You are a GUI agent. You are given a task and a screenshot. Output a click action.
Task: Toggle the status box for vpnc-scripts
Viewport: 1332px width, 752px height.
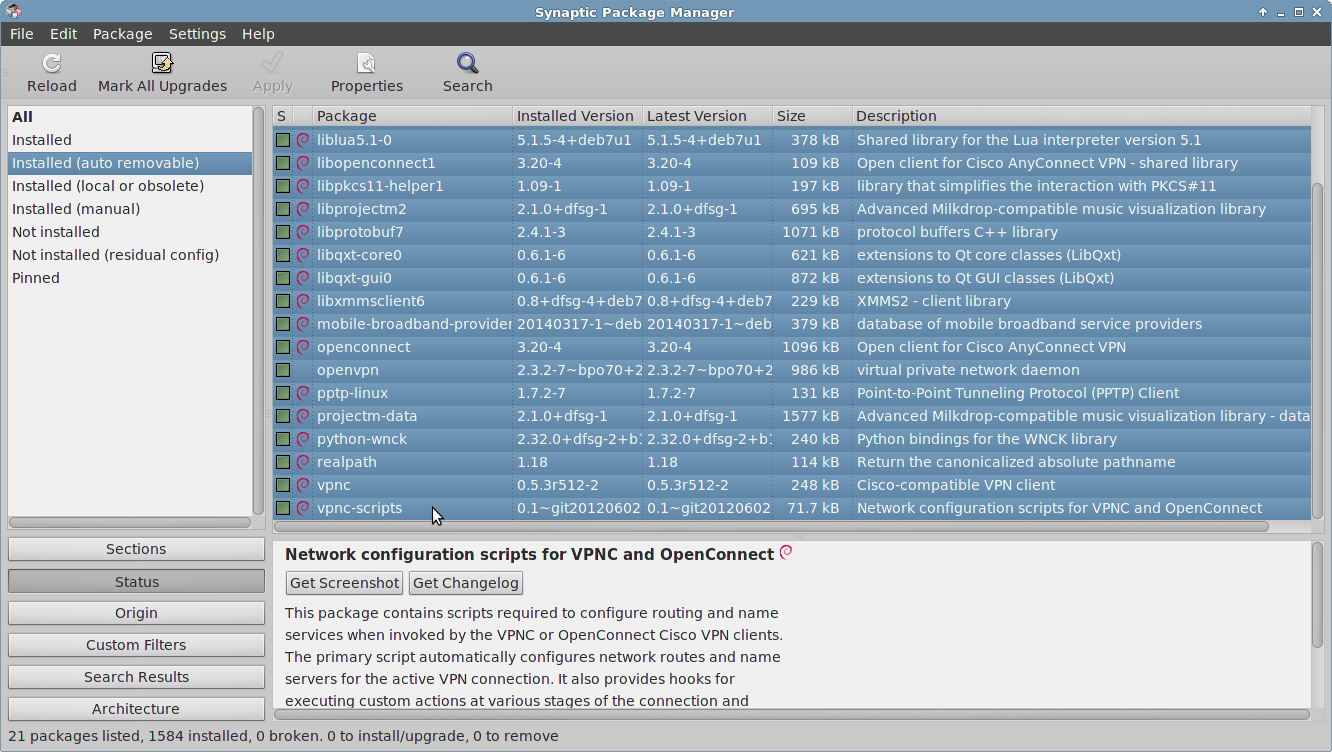283,508
